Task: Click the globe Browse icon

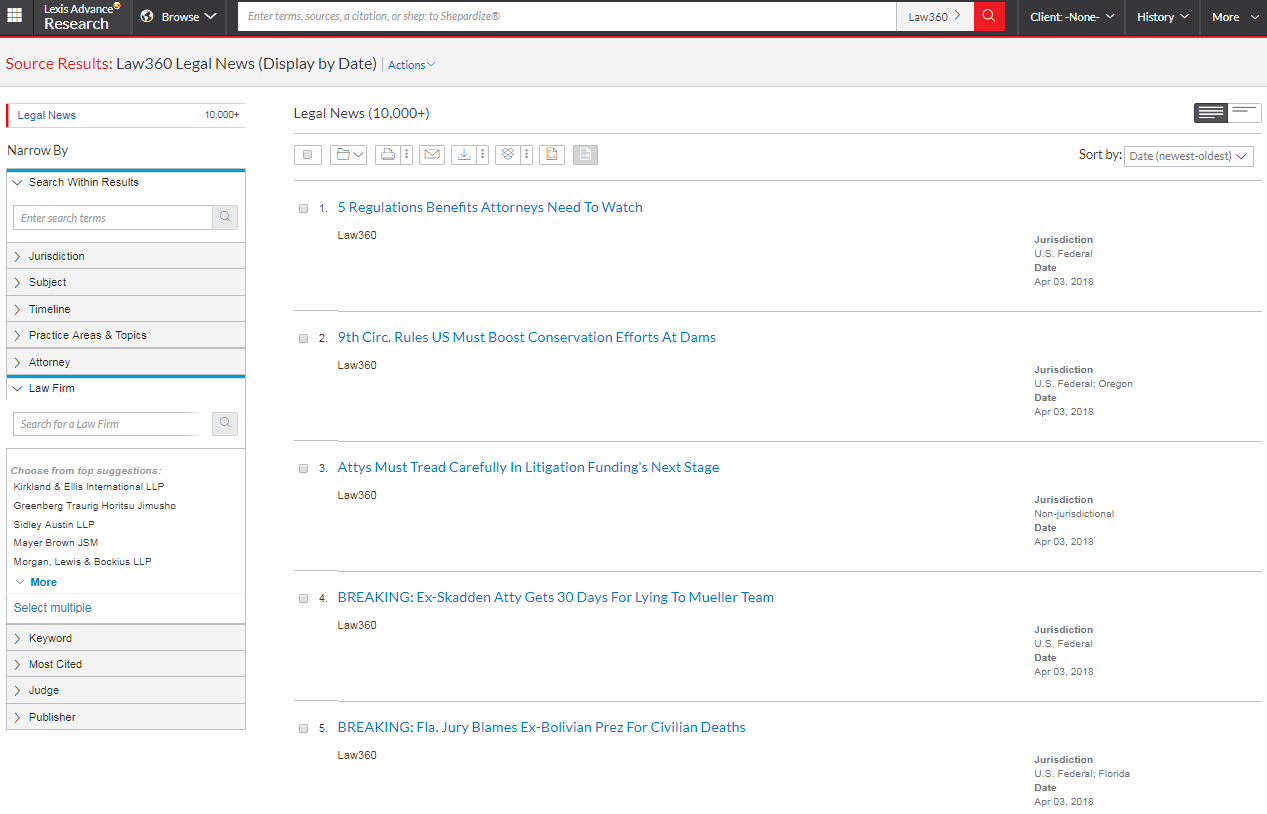Action: click(147, 16)
